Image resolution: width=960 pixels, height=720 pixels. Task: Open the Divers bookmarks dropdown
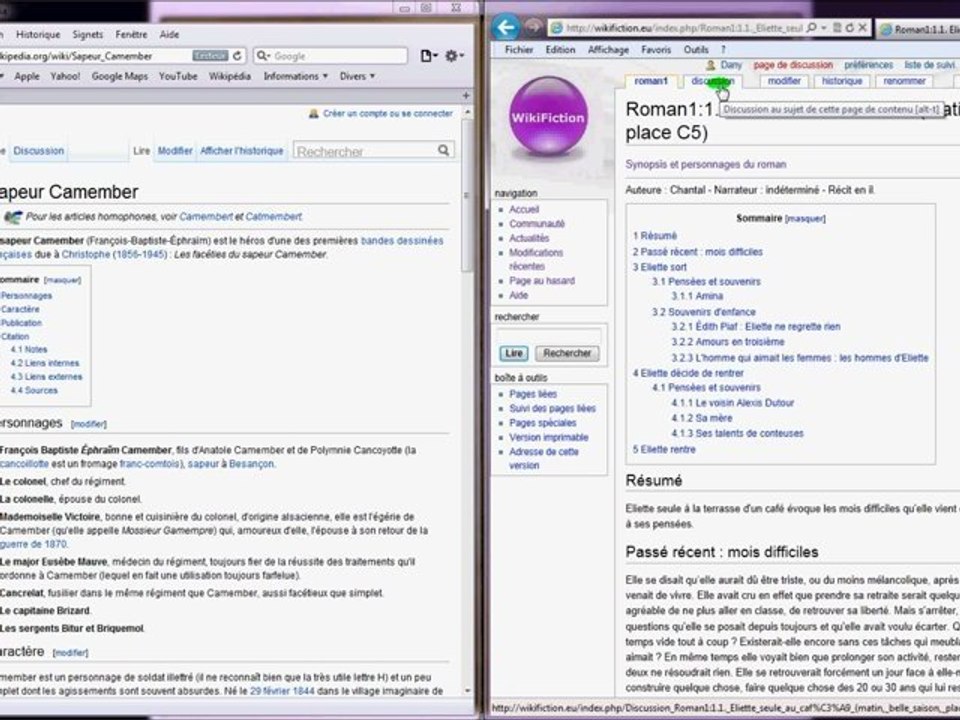(x=357, y=76)
